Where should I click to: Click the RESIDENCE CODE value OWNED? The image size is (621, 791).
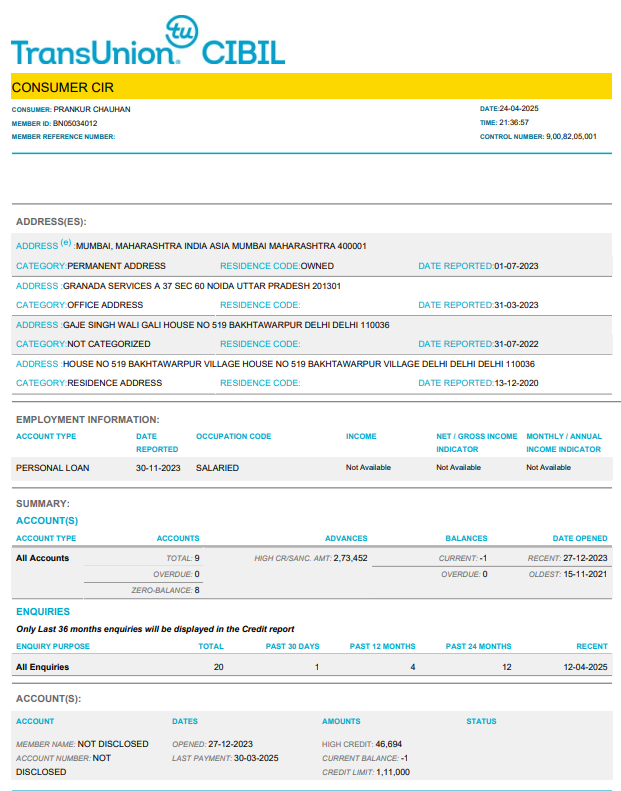tap(317, 266)
